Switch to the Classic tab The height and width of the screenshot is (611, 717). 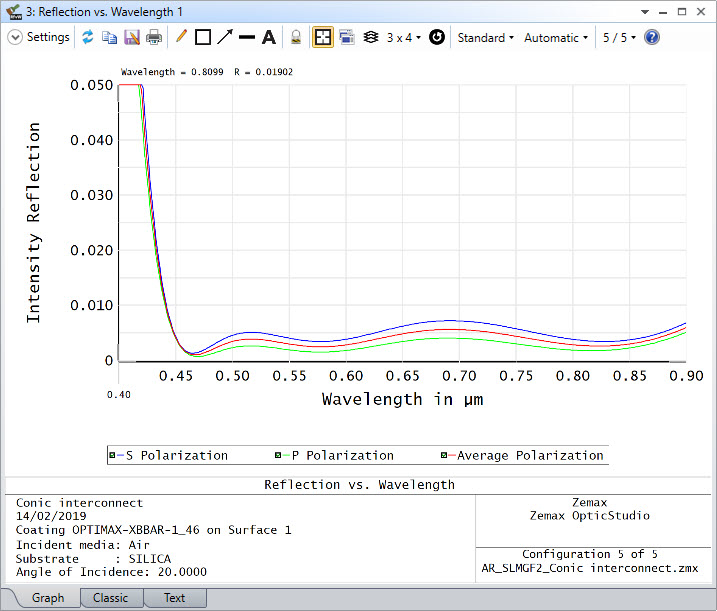pos(110,598)
